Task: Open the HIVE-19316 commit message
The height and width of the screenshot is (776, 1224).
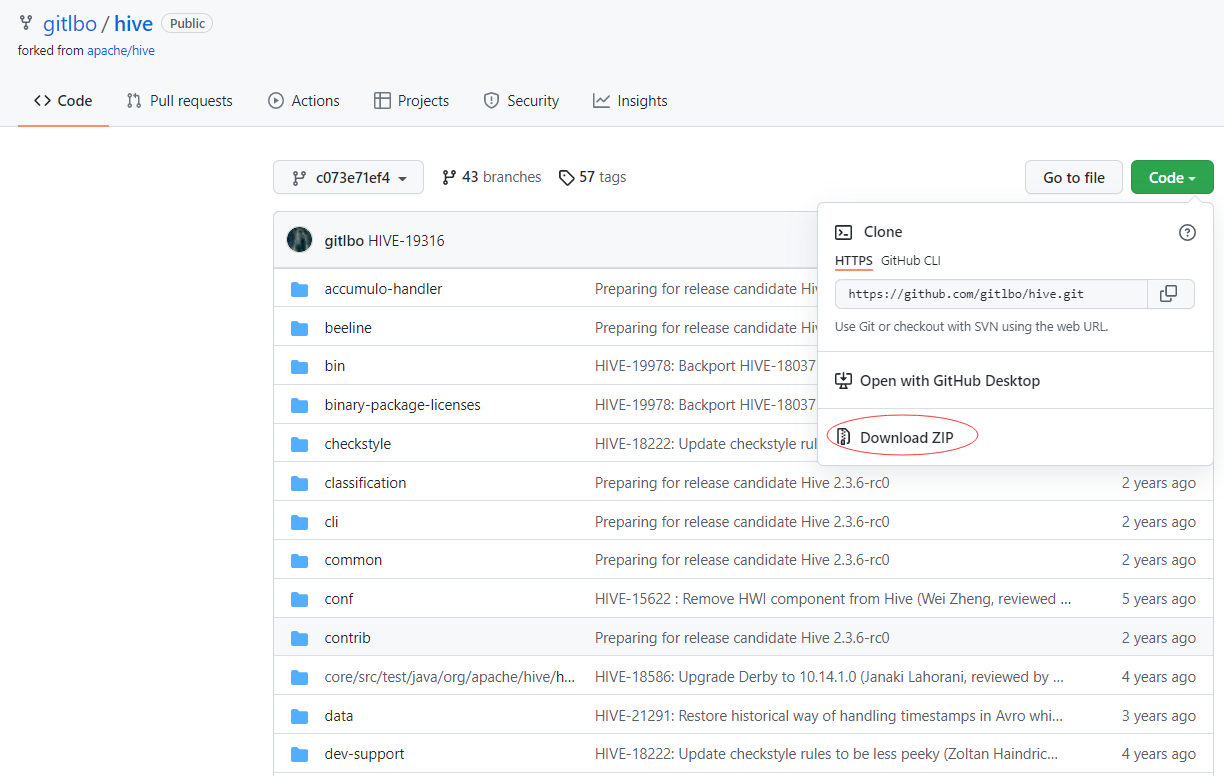Action: [x=406, y=241]
